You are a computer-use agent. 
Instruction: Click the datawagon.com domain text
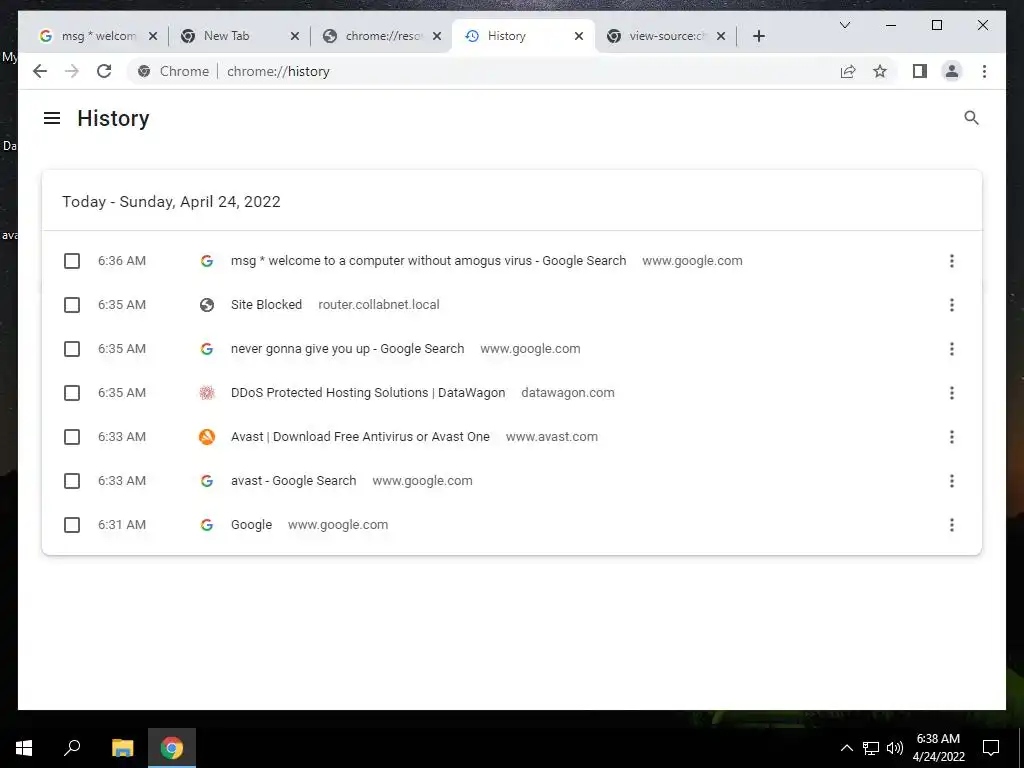coord(568,392)
